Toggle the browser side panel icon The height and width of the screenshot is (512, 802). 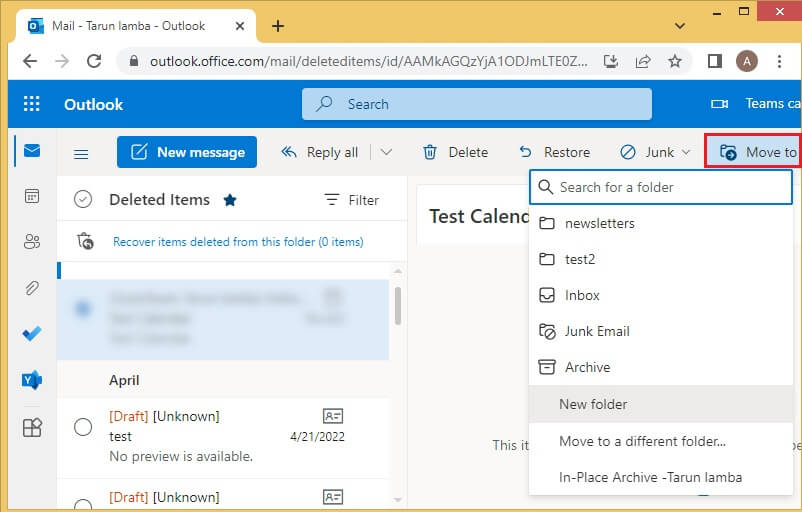[715, 61]
